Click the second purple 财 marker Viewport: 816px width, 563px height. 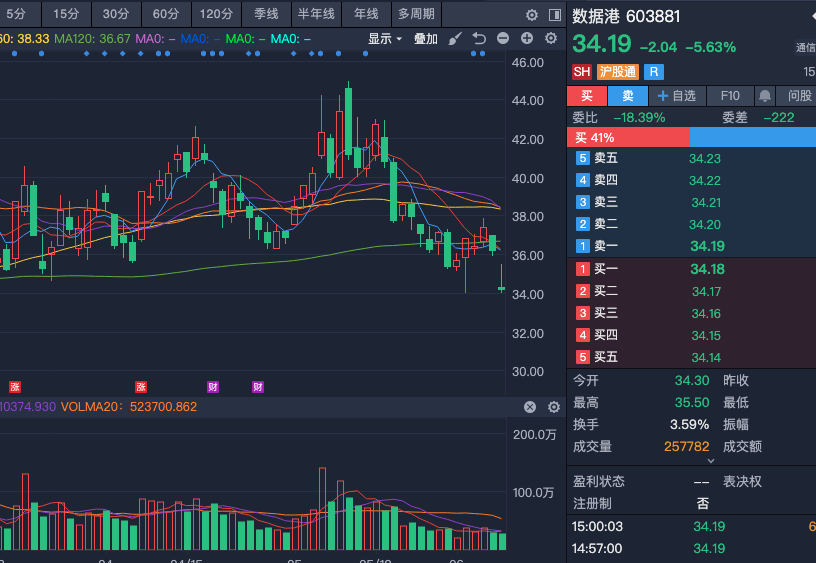pyautogui.click(x=258, y=387)
